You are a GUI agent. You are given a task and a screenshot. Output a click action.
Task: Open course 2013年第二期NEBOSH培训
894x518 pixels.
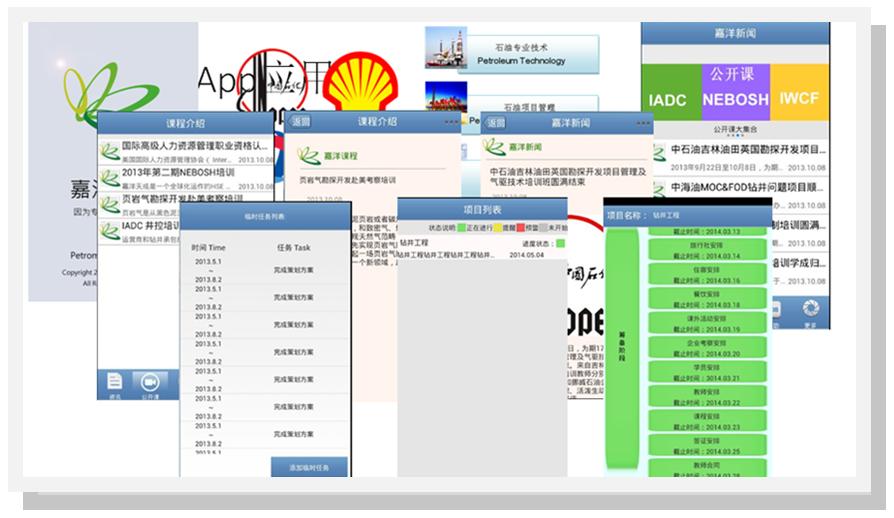(x=186, y=178)
